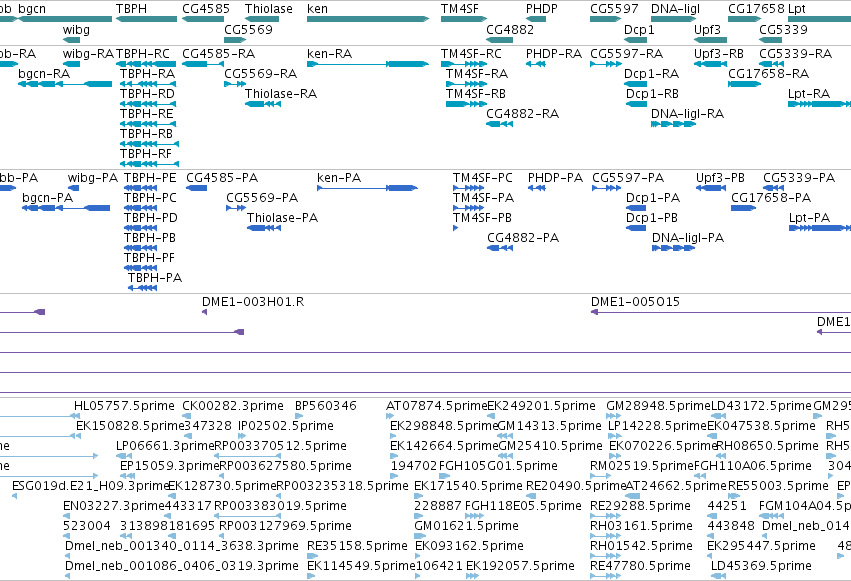Click the TBPH-RE transcript label
The width and height of the screenshot is (851, 581).
click(x=147, y=114)
